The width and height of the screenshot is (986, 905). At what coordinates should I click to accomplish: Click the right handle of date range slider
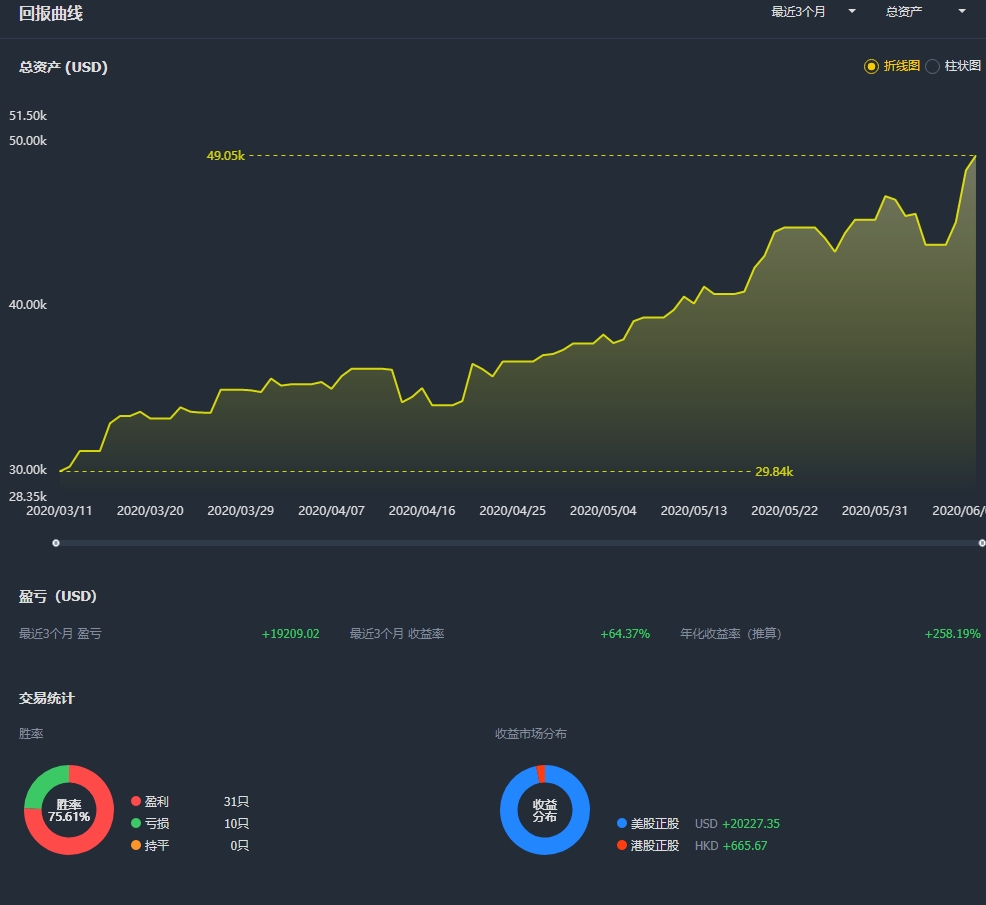(x=982, y=543)
